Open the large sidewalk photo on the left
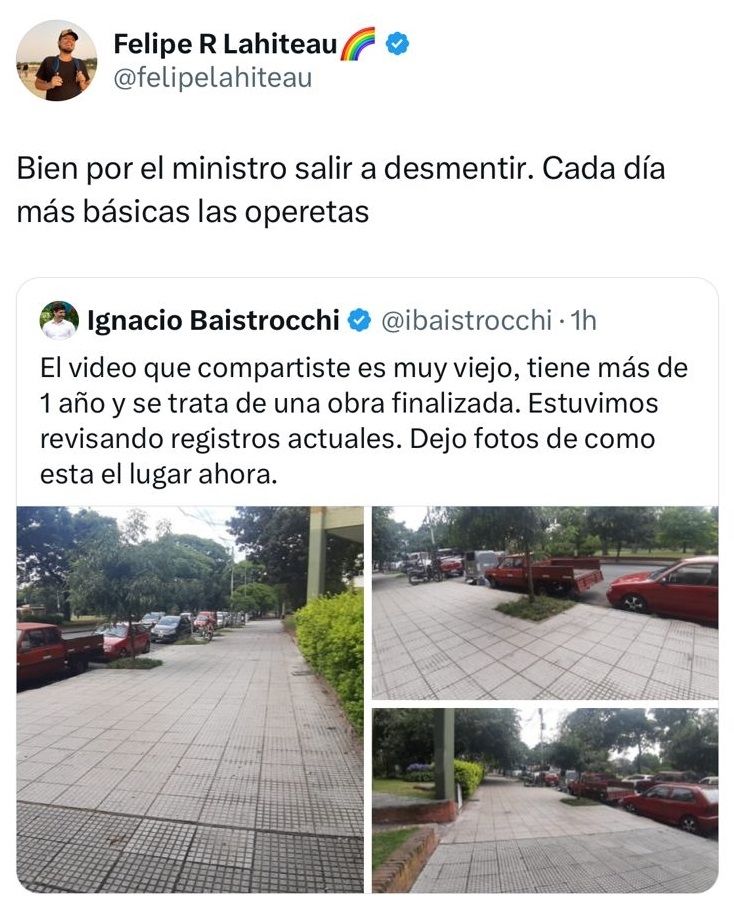The width and height of the screenshot is (734, 918). [x=190, y=700]
